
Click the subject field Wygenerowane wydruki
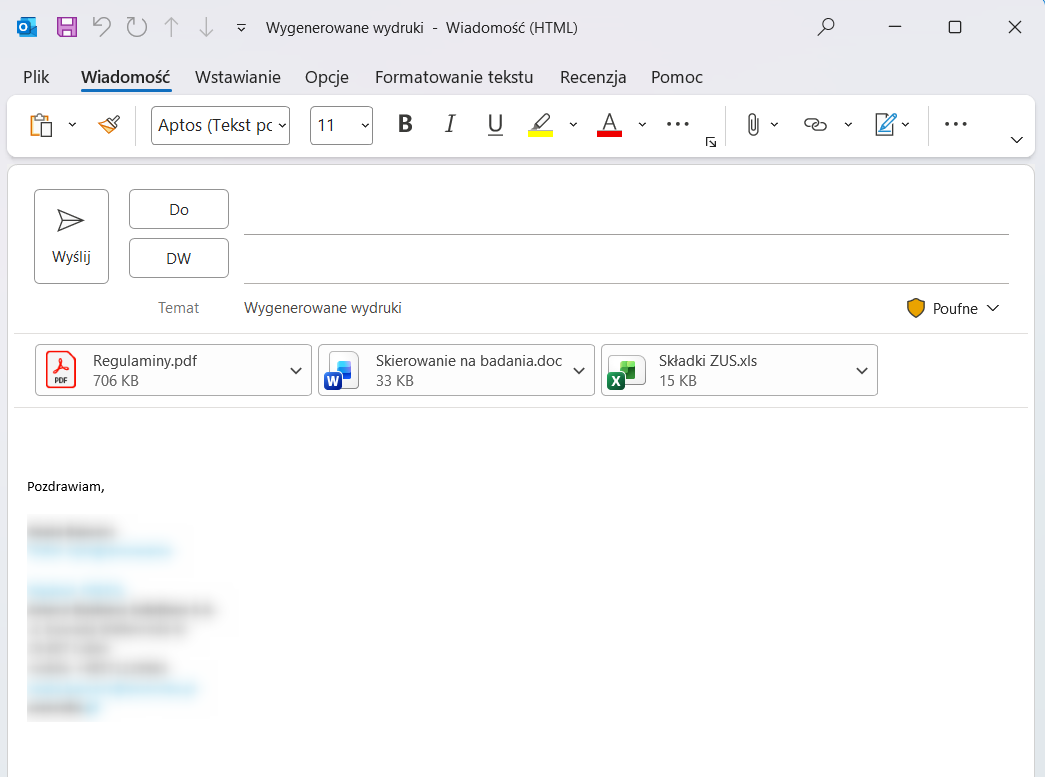323,308
